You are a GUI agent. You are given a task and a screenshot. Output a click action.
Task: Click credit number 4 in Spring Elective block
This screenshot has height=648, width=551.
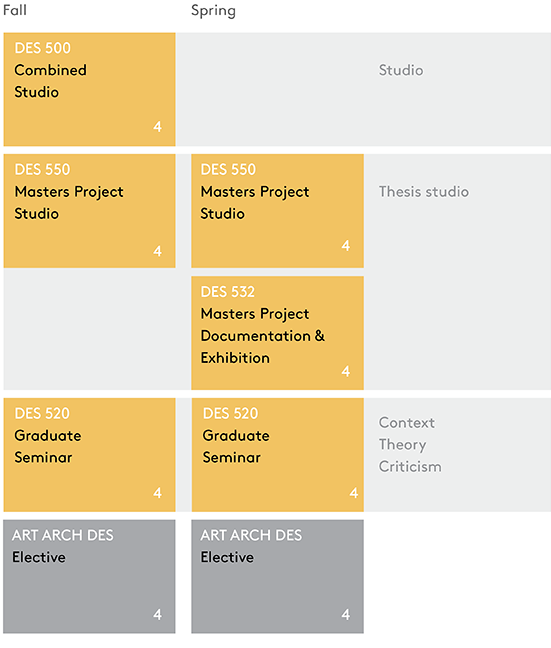pyautogui.click(x=346, y=615)
